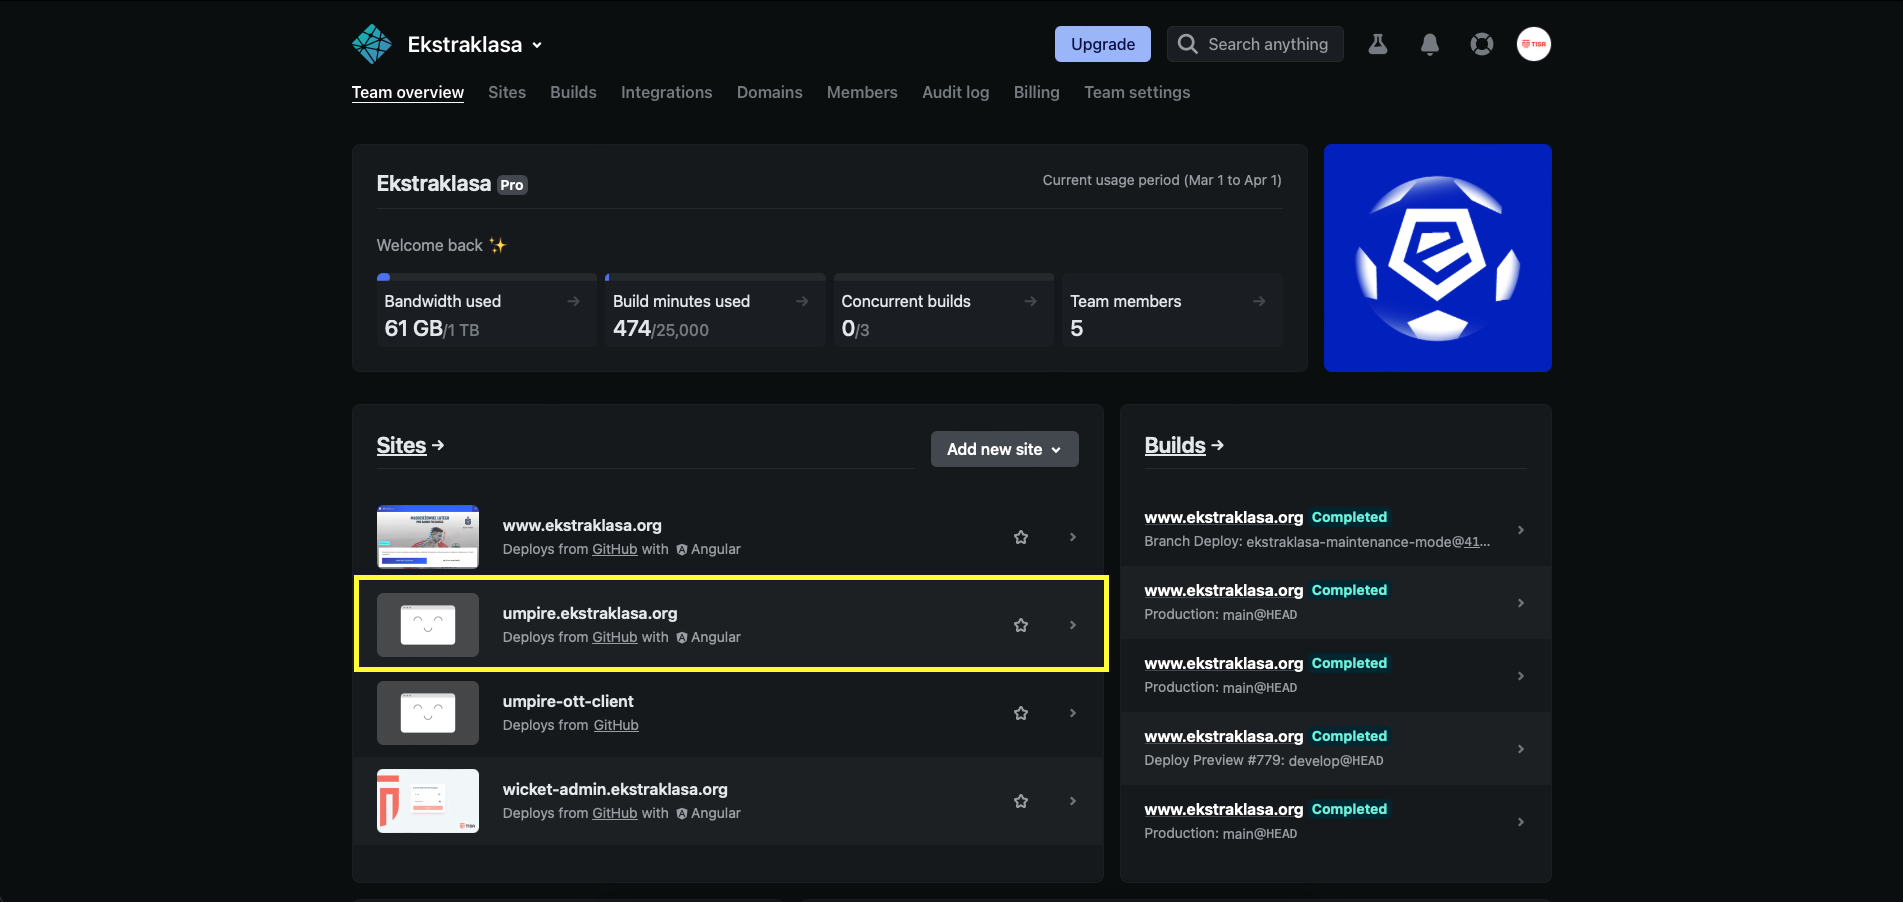Click the www.ekstraklasa.org site thumbnail
The width and height of the screenshot is (1903, 902).
point(428,537)
